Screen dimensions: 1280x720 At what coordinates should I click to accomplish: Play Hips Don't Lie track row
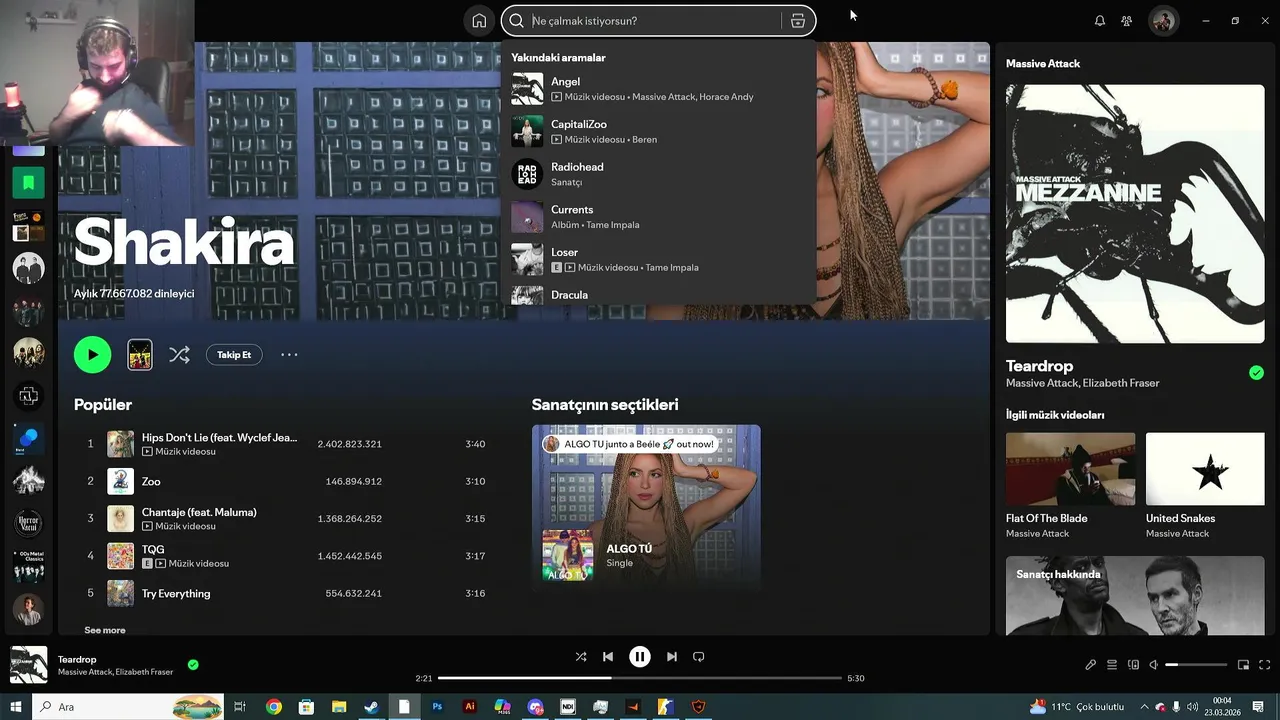click(286, 444)
